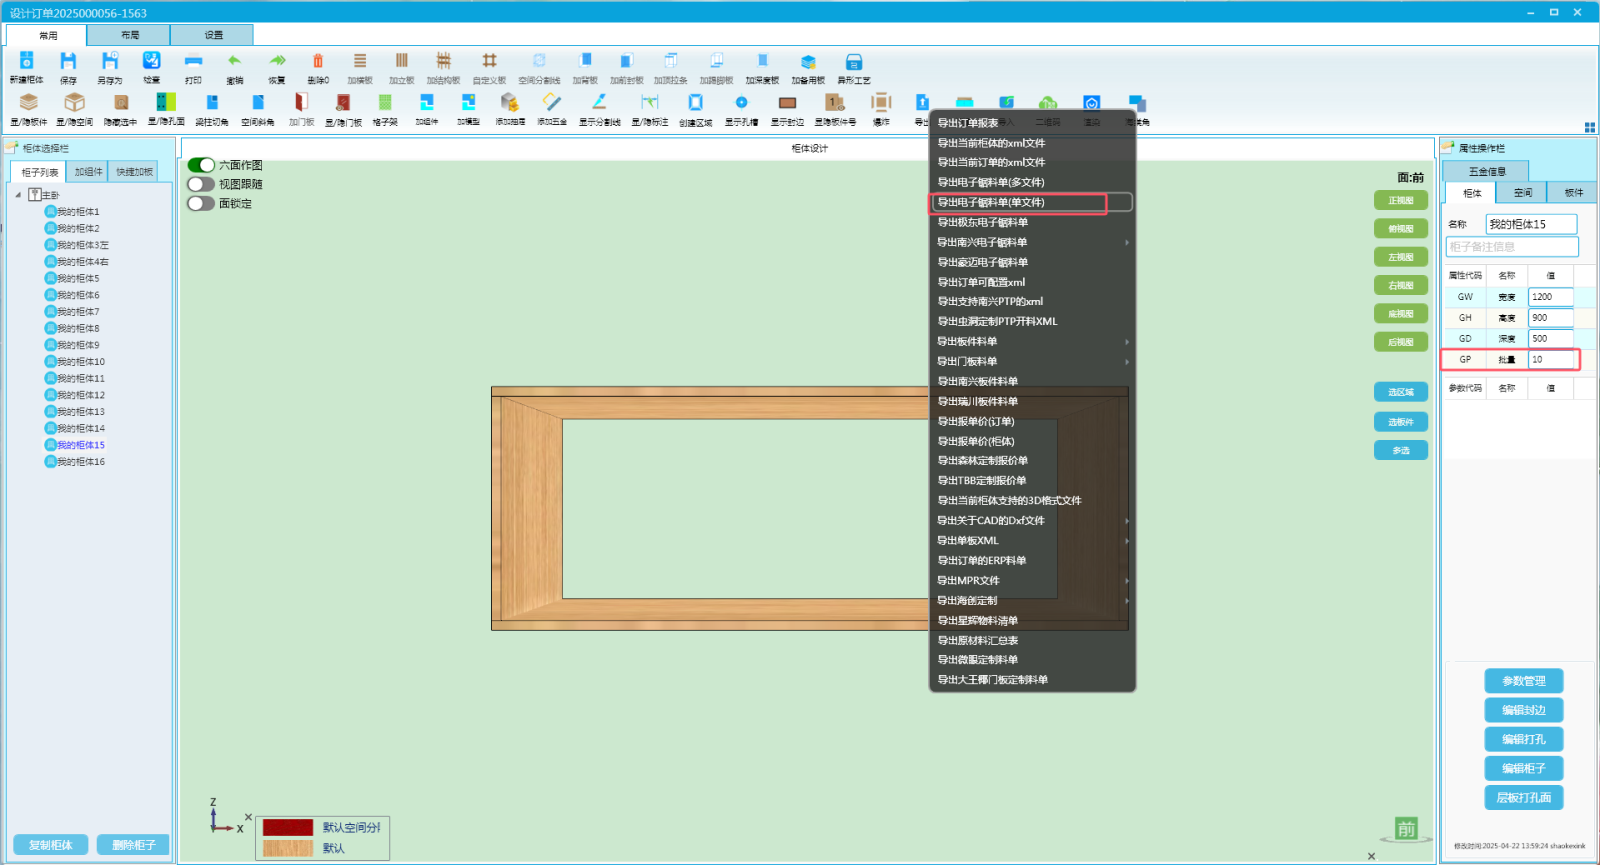Click the 层板打孔面 button
This screenshot has width=1600, height=865.
coord(1523,797)
